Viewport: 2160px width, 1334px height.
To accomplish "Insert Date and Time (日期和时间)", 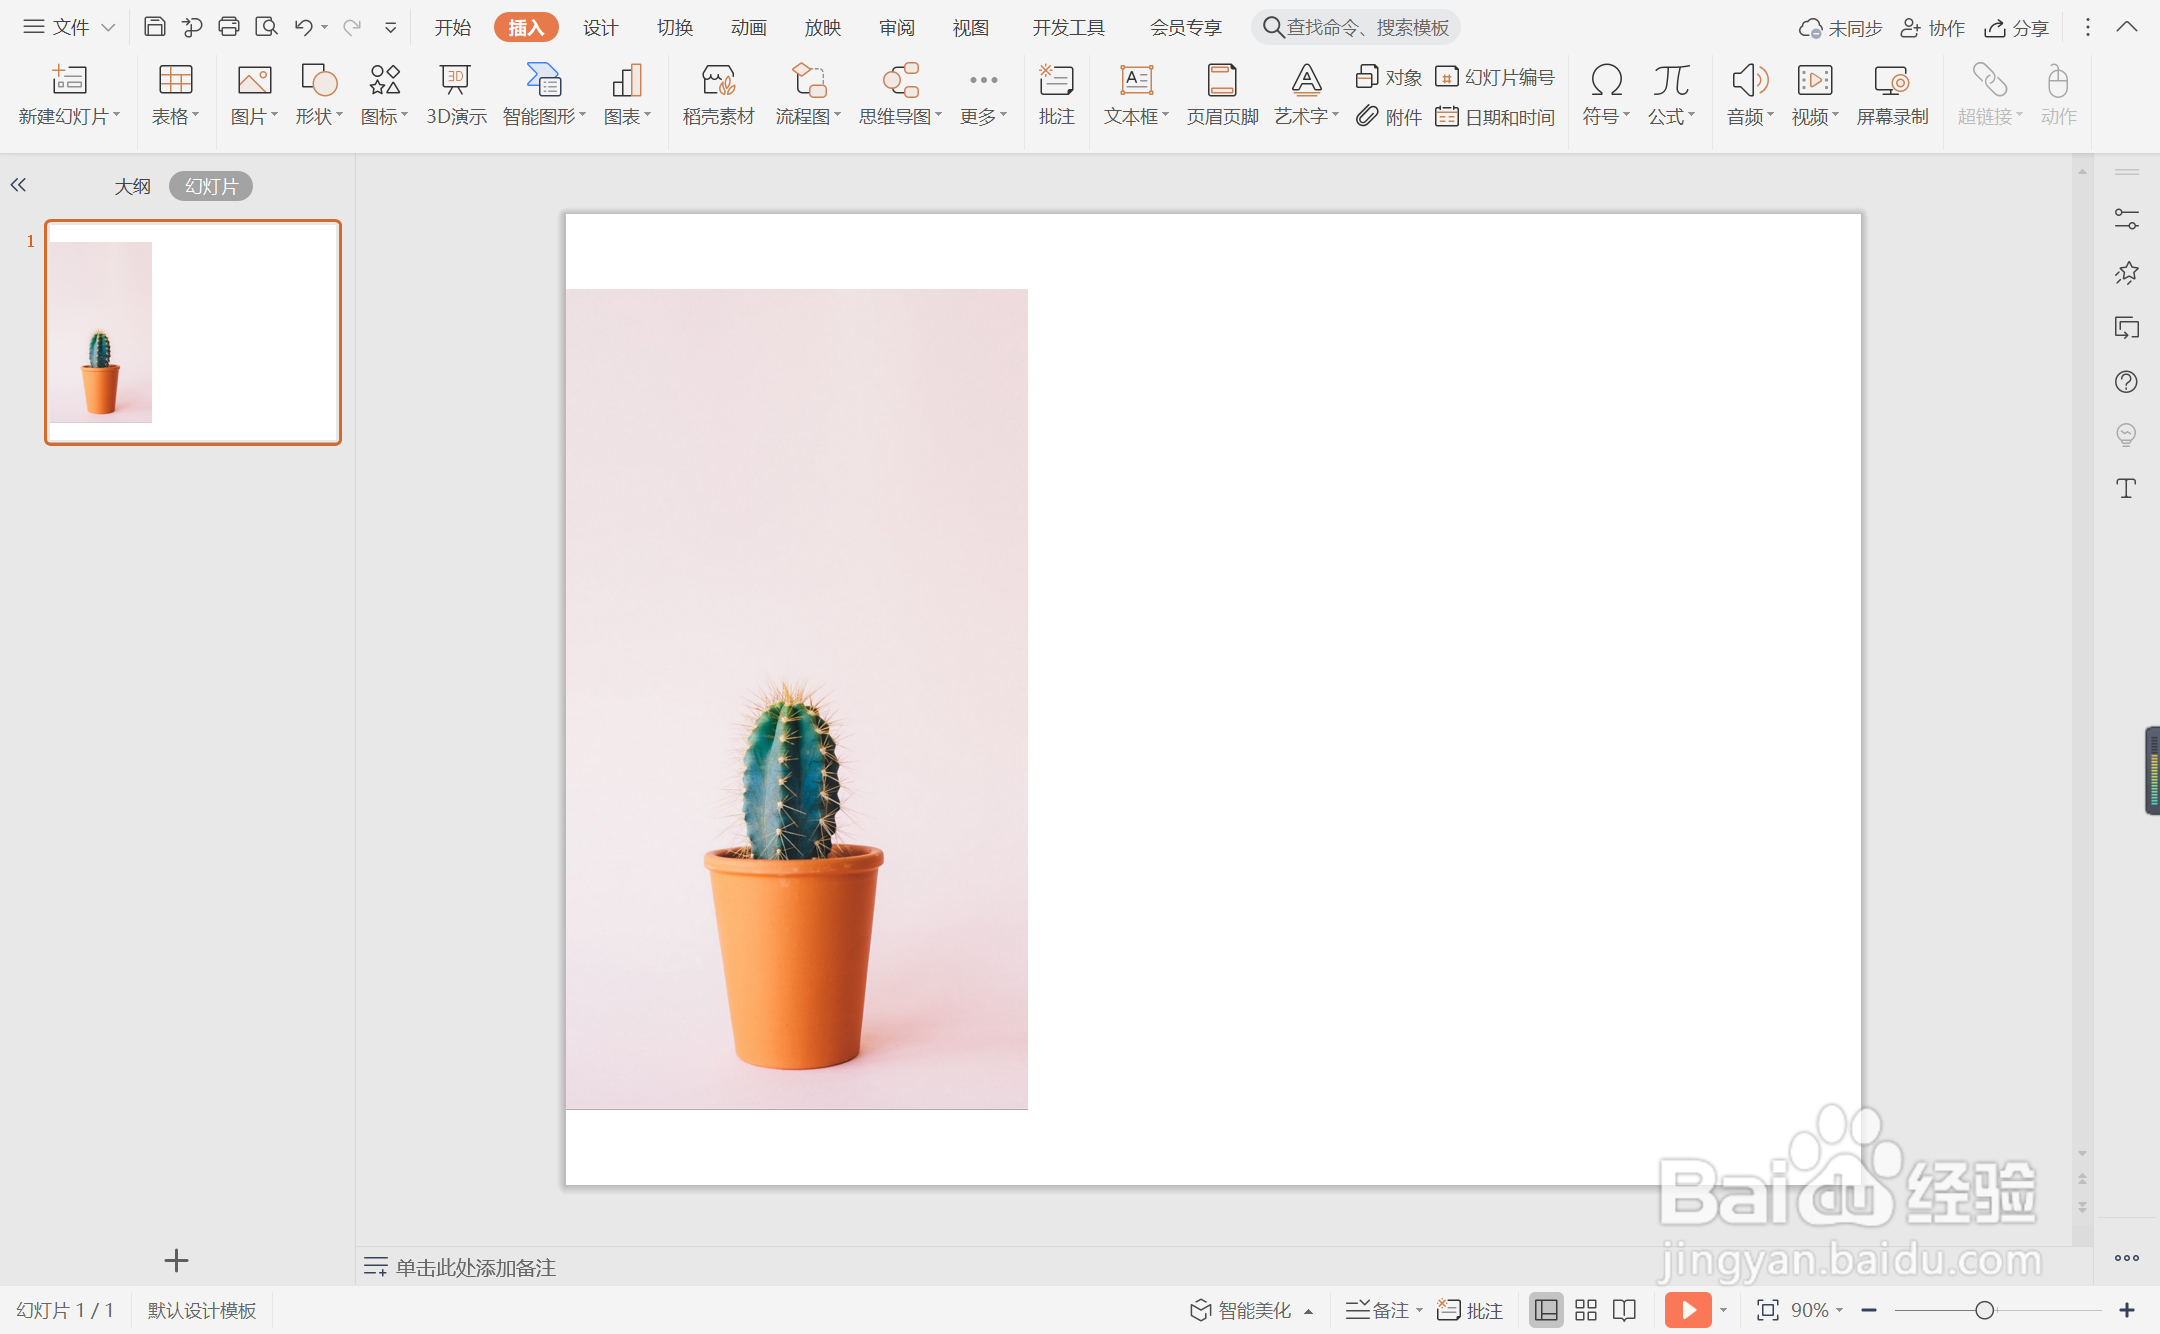I will (1494, 117).
